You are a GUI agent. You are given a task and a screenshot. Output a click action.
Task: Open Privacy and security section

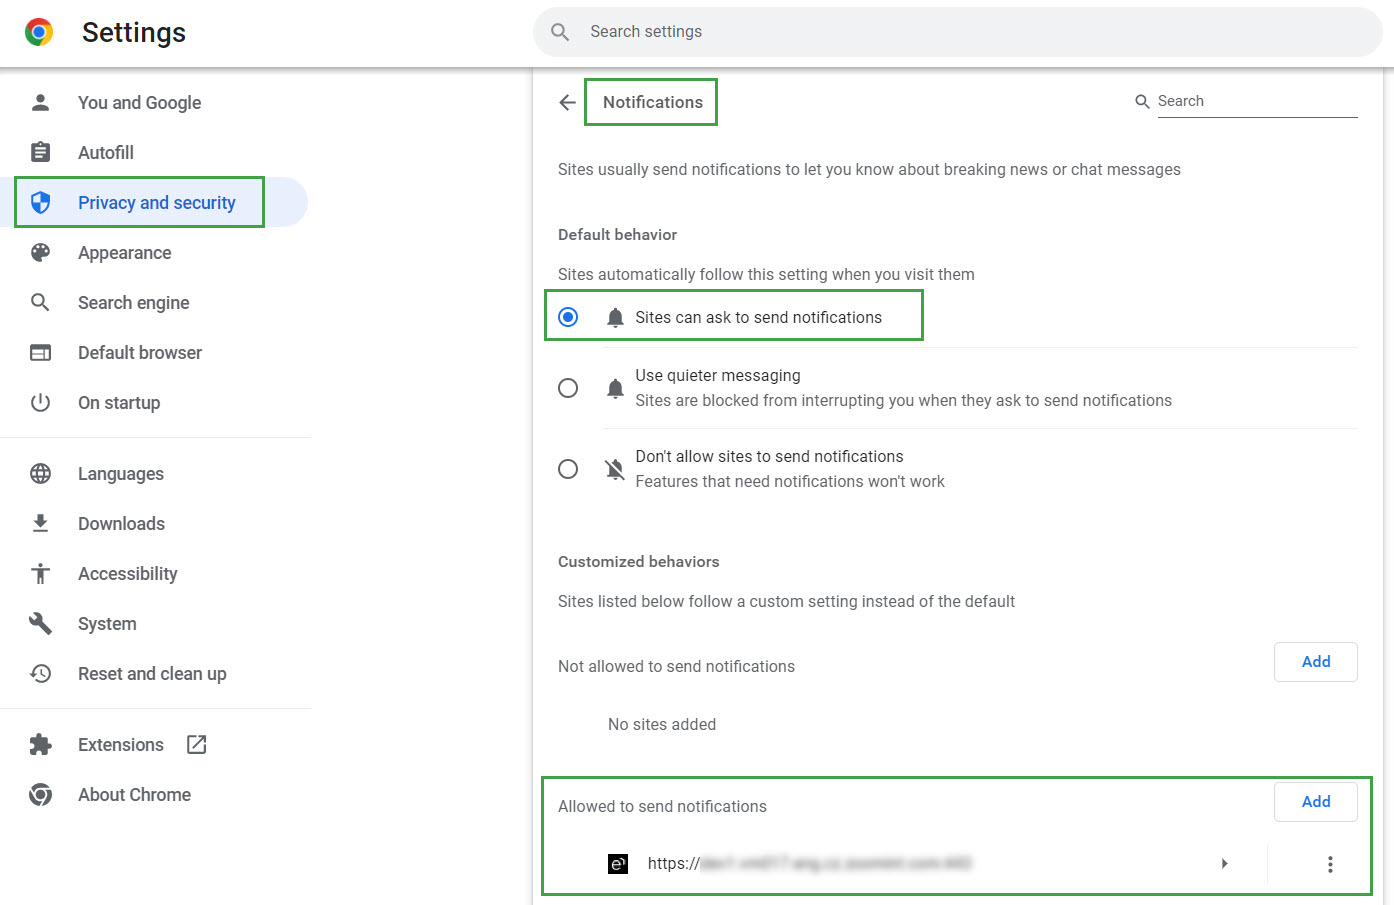156,203
